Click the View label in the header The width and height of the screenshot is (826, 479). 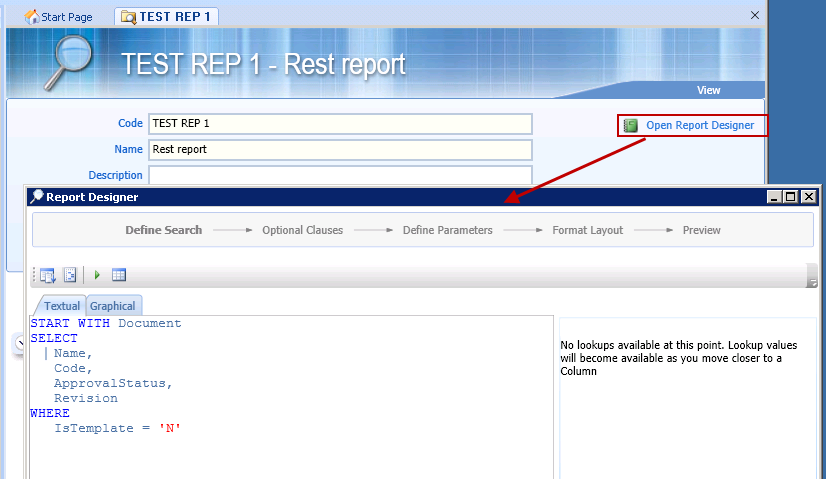[709, 91]
